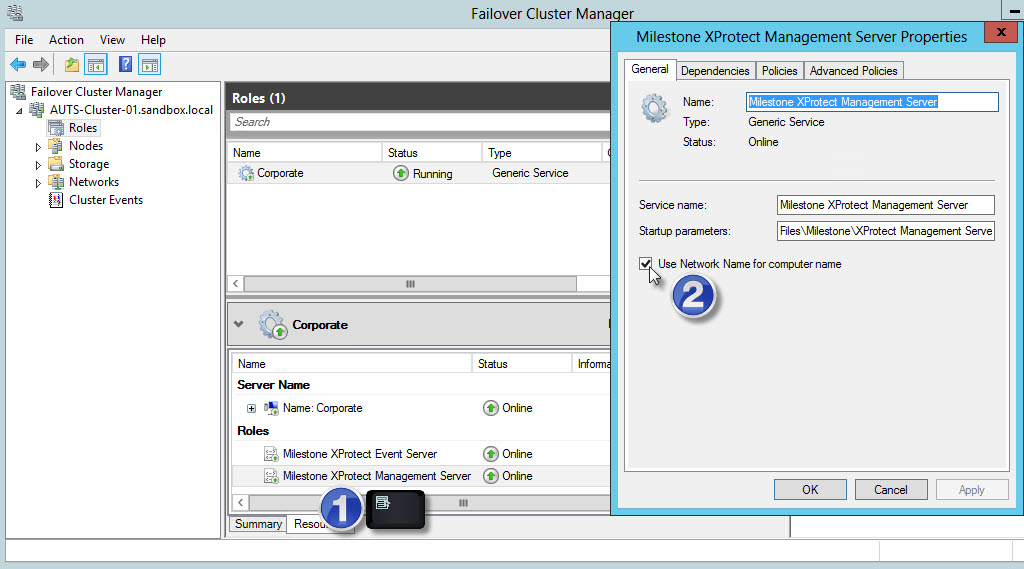Screen dimensions: 1024x569
Task: Click the app icon in title bar
Action: coord(15,12)
